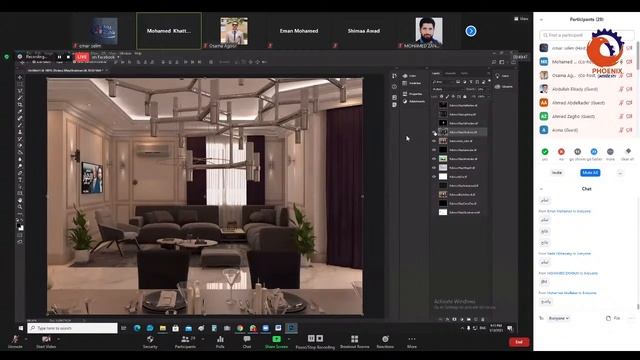Click the red End meeting button
The image size is (640, 360).
[x=519, y=342]
